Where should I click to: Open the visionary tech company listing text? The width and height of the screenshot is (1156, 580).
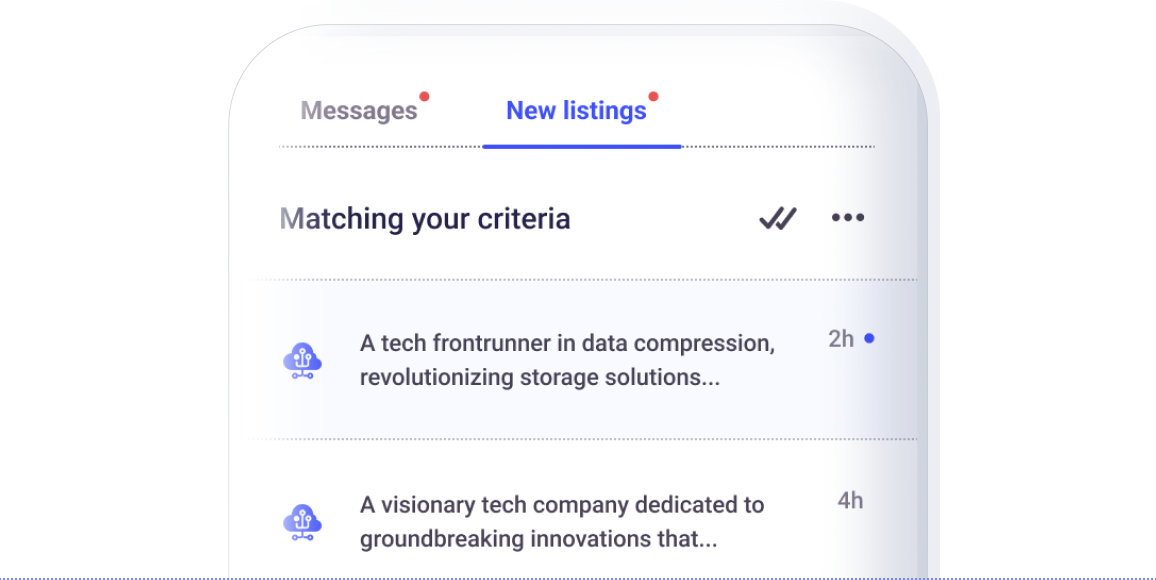coord(562,522)
